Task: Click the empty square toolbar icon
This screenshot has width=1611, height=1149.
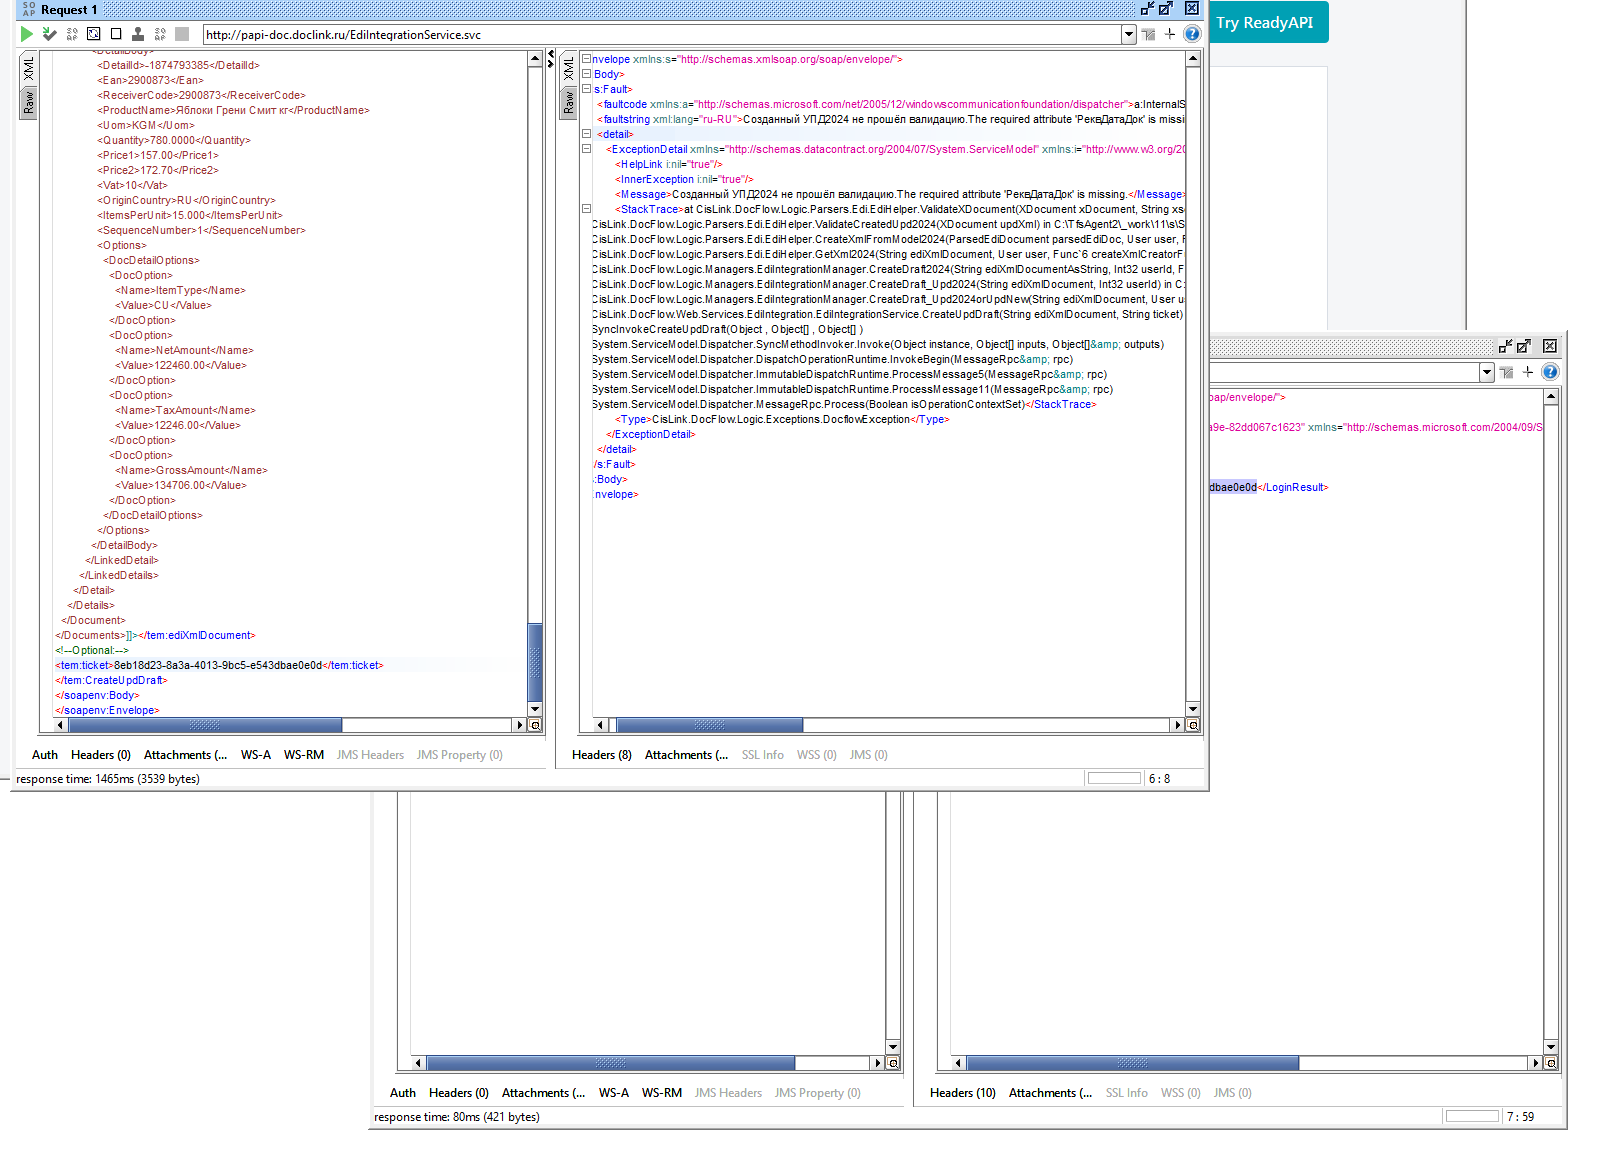Action: (116, 34)
